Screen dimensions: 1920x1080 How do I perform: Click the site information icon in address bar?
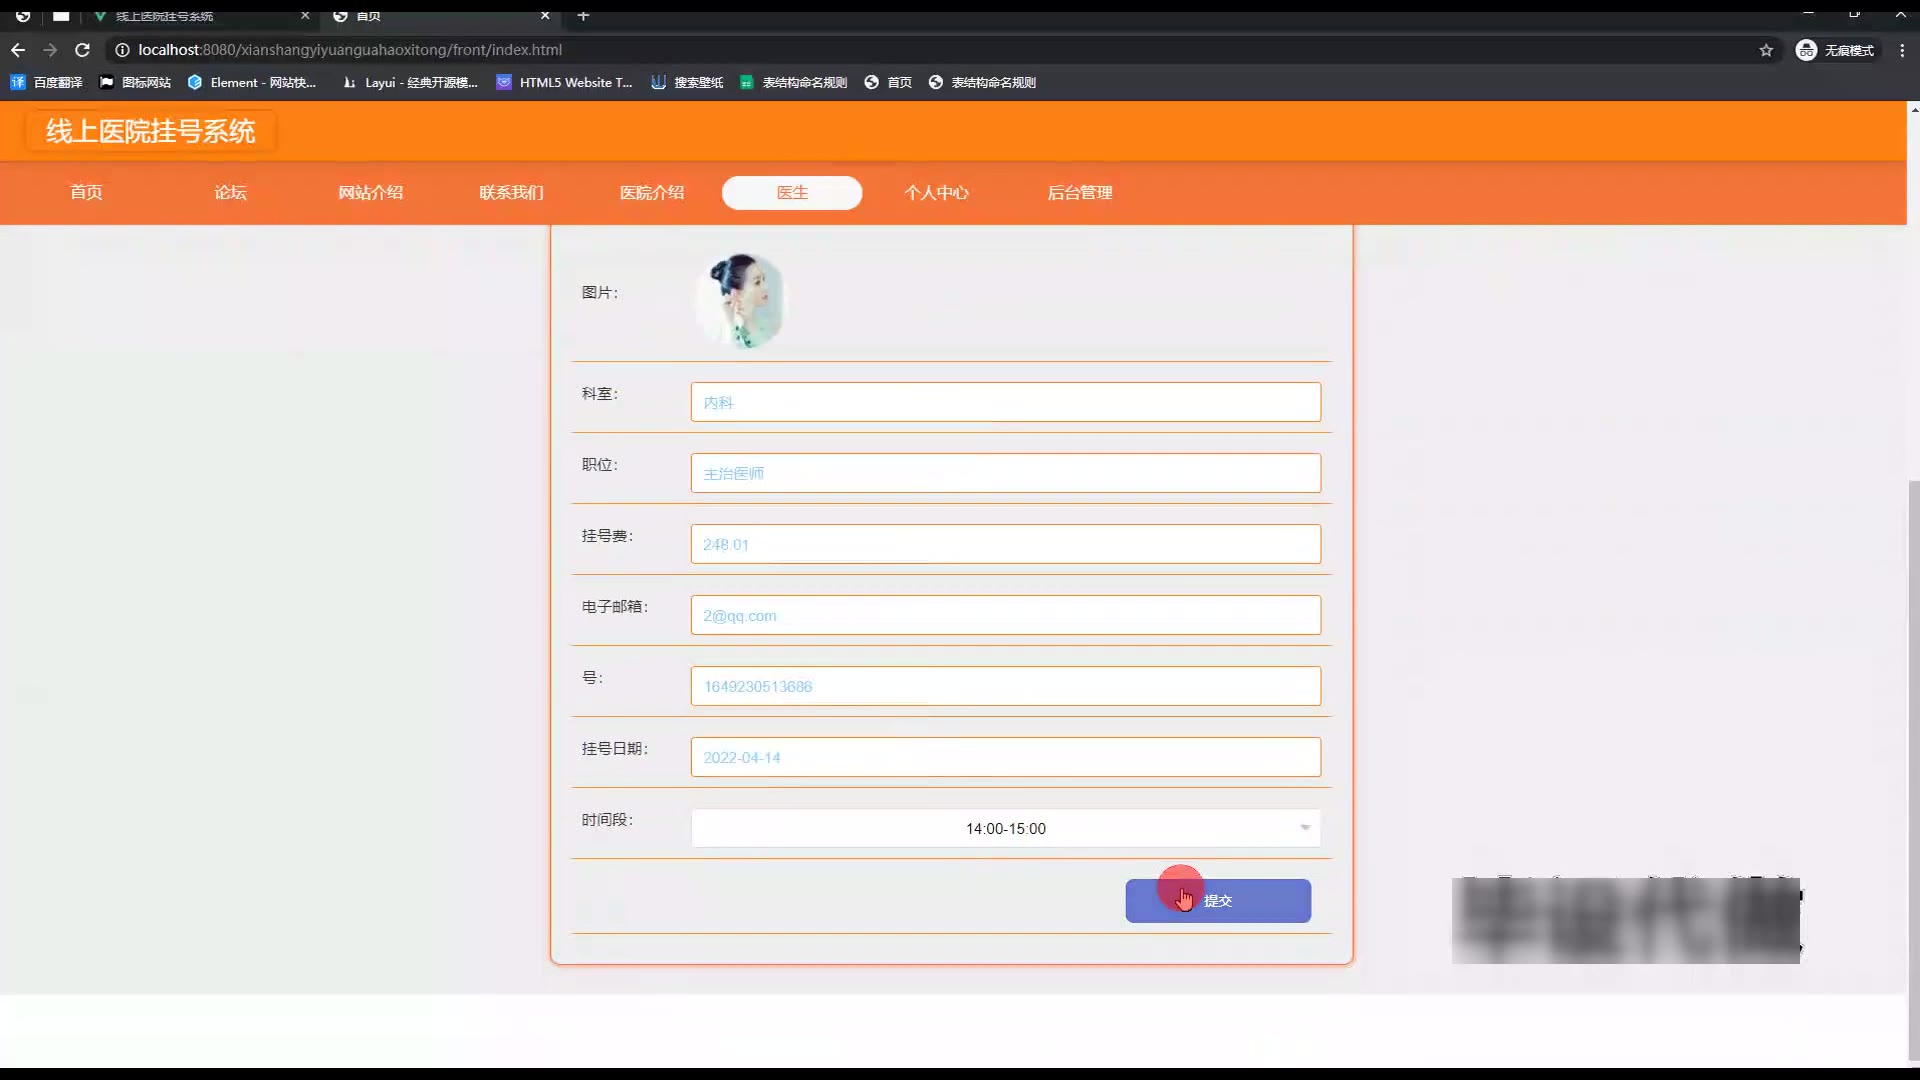tap(122, 50)
